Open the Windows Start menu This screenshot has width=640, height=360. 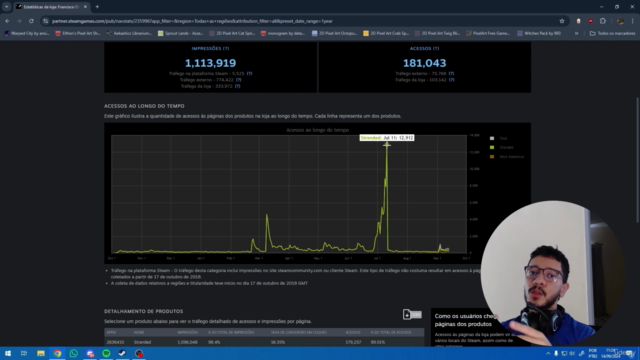point(8,353)
